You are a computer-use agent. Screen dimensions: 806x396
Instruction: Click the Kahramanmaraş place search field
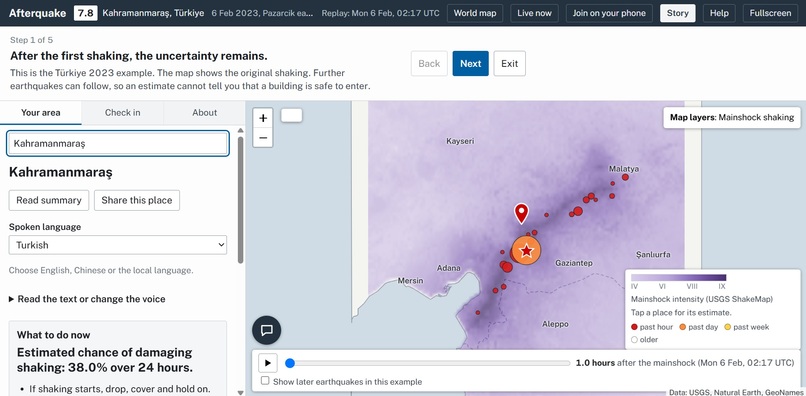118,143
